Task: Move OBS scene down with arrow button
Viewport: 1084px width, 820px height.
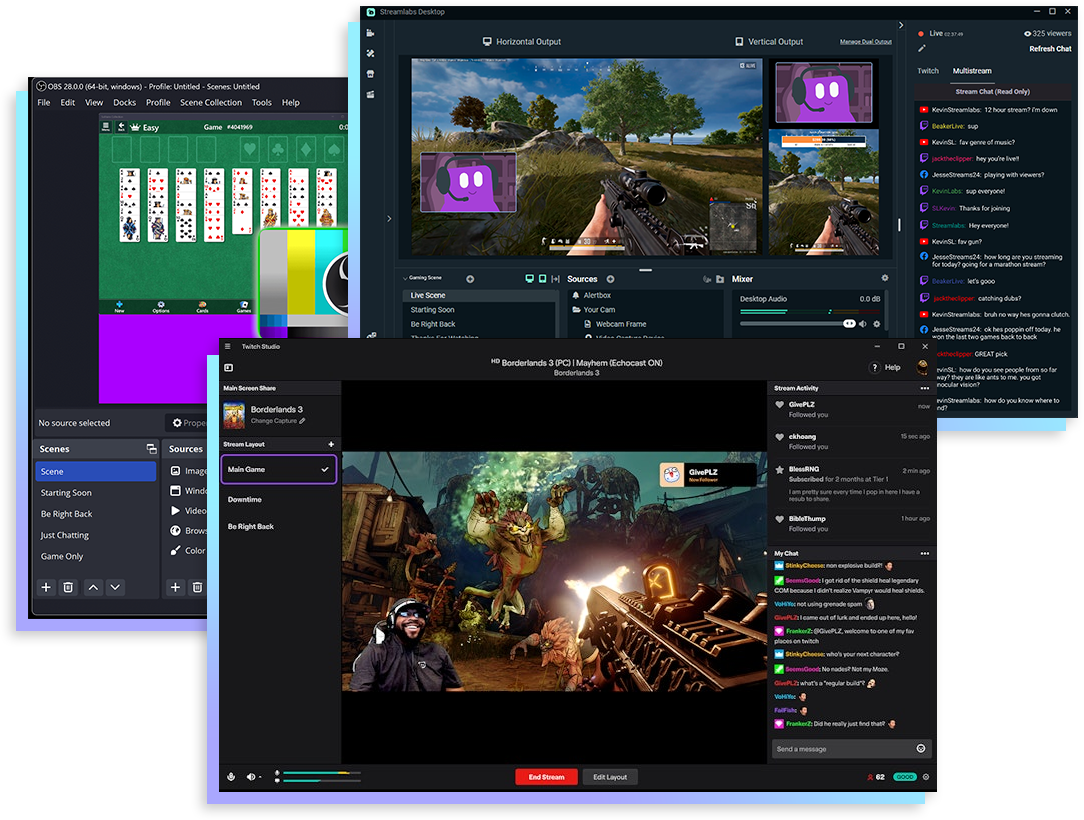Action: tap(115, 587)
